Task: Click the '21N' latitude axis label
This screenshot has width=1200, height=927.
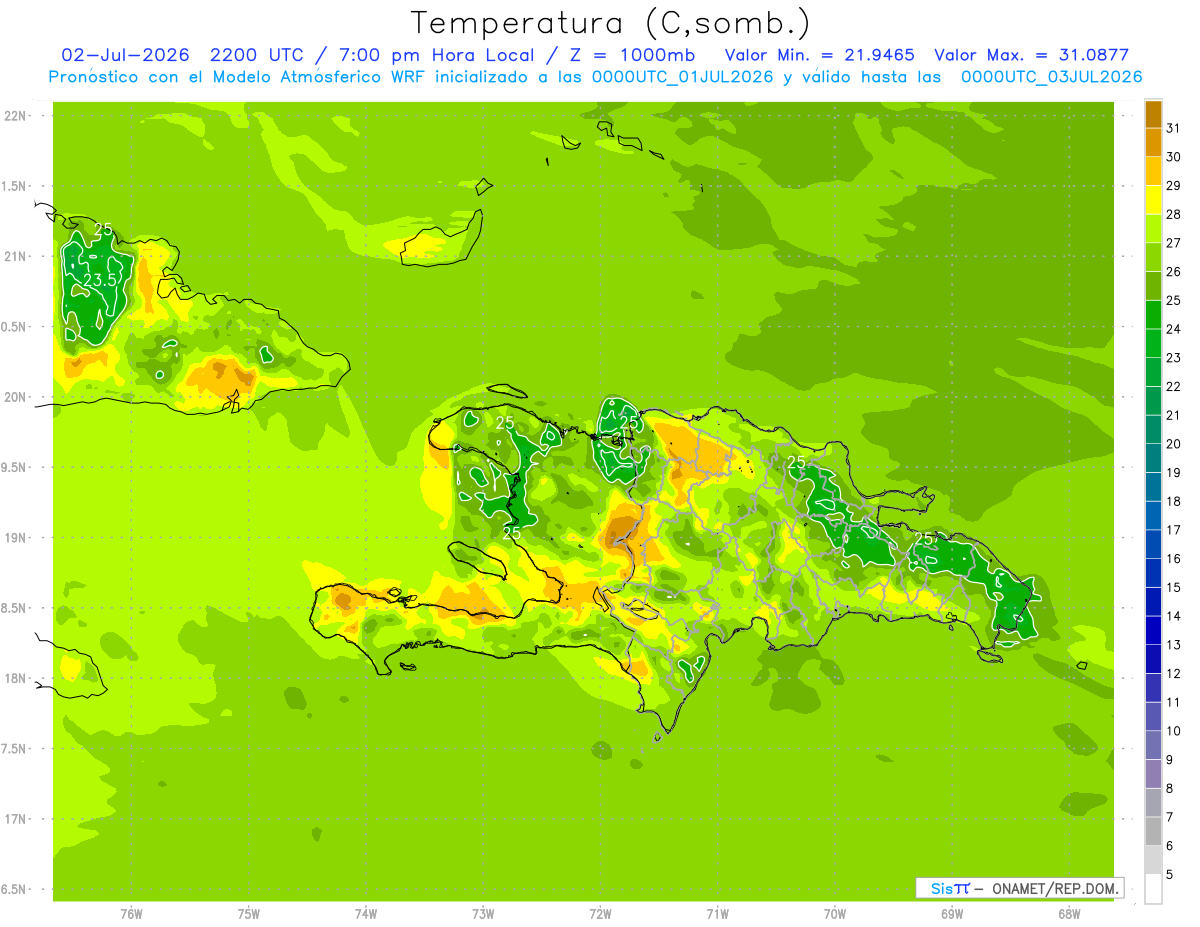Action: (14, 257)
